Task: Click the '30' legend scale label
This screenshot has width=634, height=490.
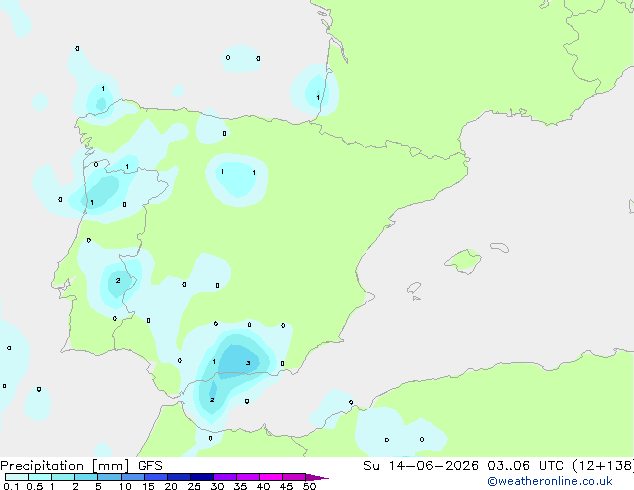Action: [x=217, y=486]
